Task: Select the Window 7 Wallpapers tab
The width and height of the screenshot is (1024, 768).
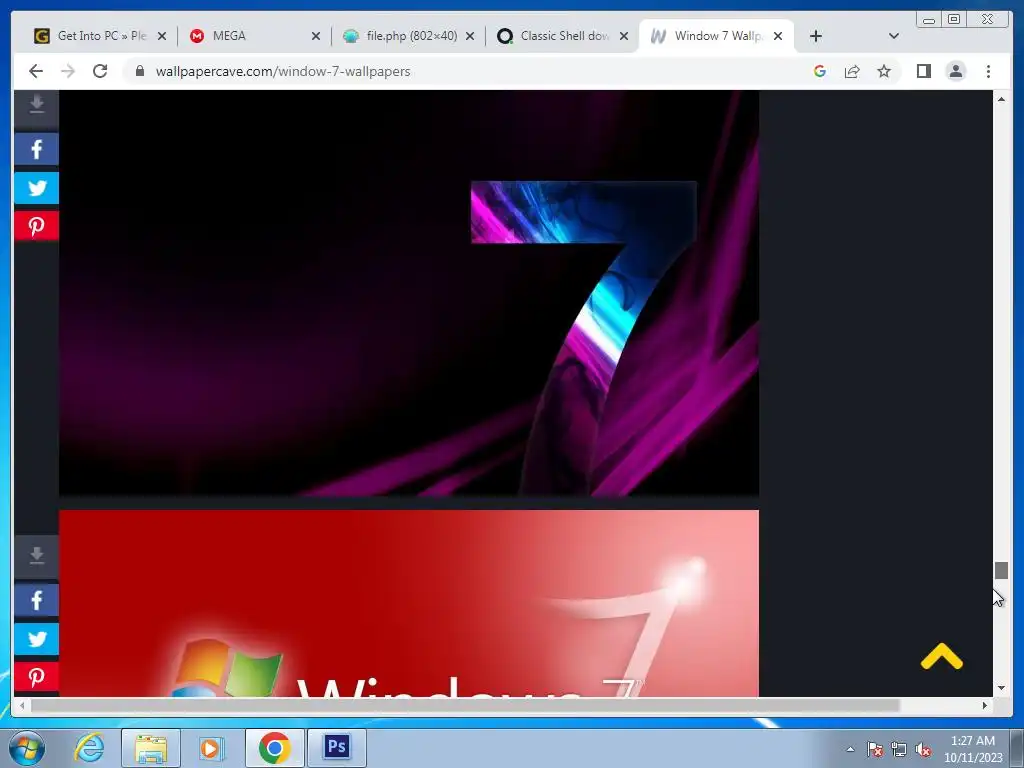Action: click(x=709, y=36)
